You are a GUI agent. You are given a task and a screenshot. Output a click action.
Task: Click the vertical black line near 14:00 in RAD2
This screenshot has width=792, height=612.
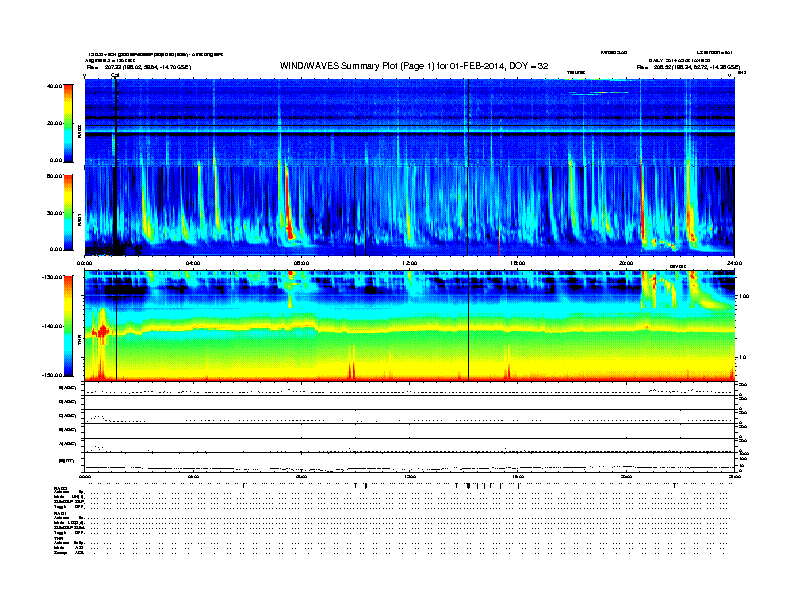468,123
